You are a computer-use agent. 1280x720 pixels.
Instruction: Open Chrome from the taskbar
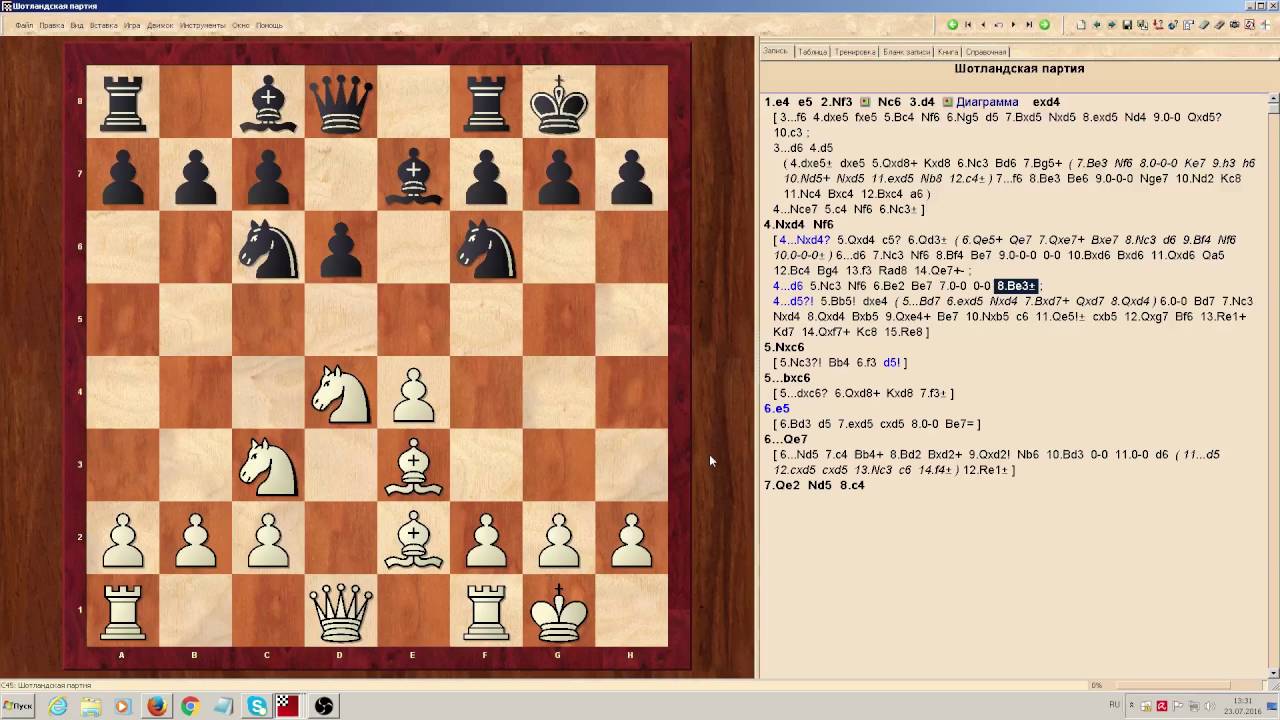coord(189,706)
